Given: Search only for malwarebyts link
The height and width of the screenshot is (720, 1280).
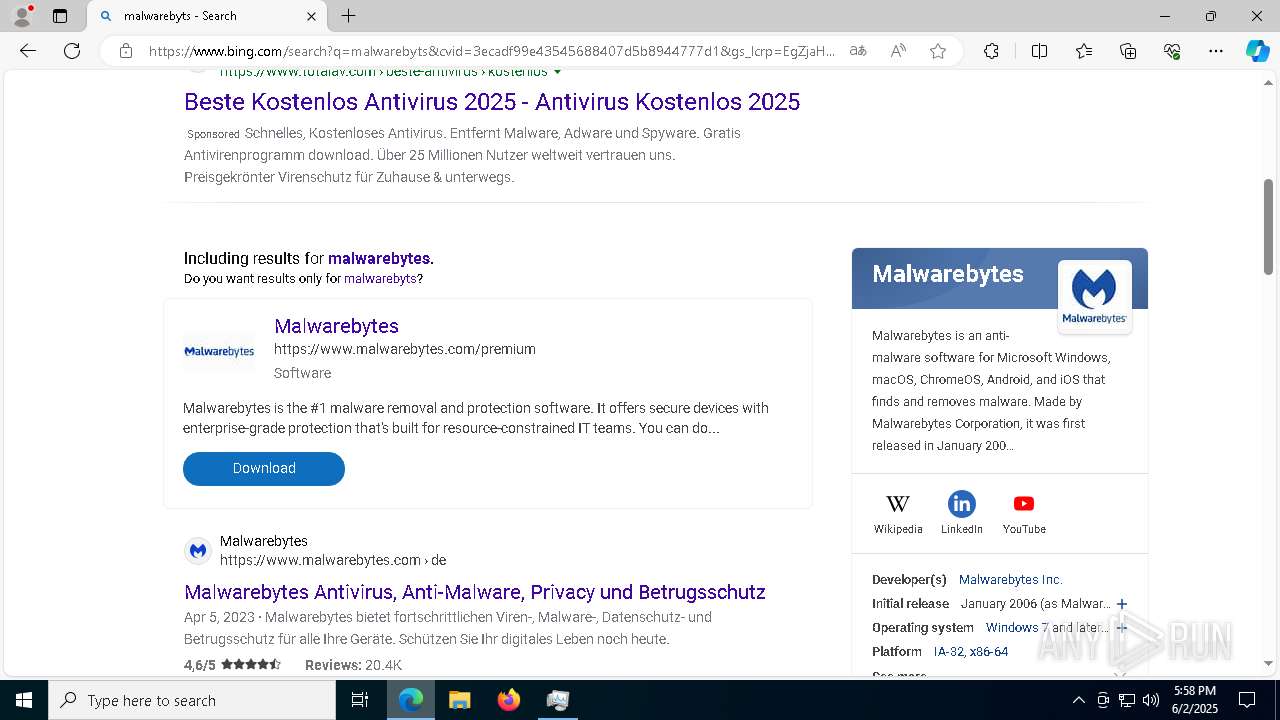Looking at the screenshot, I should 380,279.
